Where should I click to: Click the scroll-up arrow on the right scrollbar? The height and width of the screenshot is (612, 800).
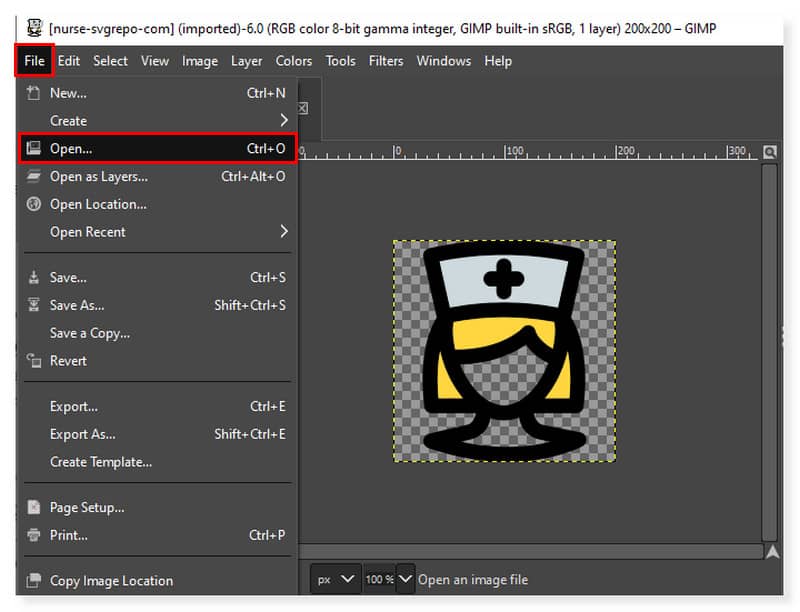773,549
